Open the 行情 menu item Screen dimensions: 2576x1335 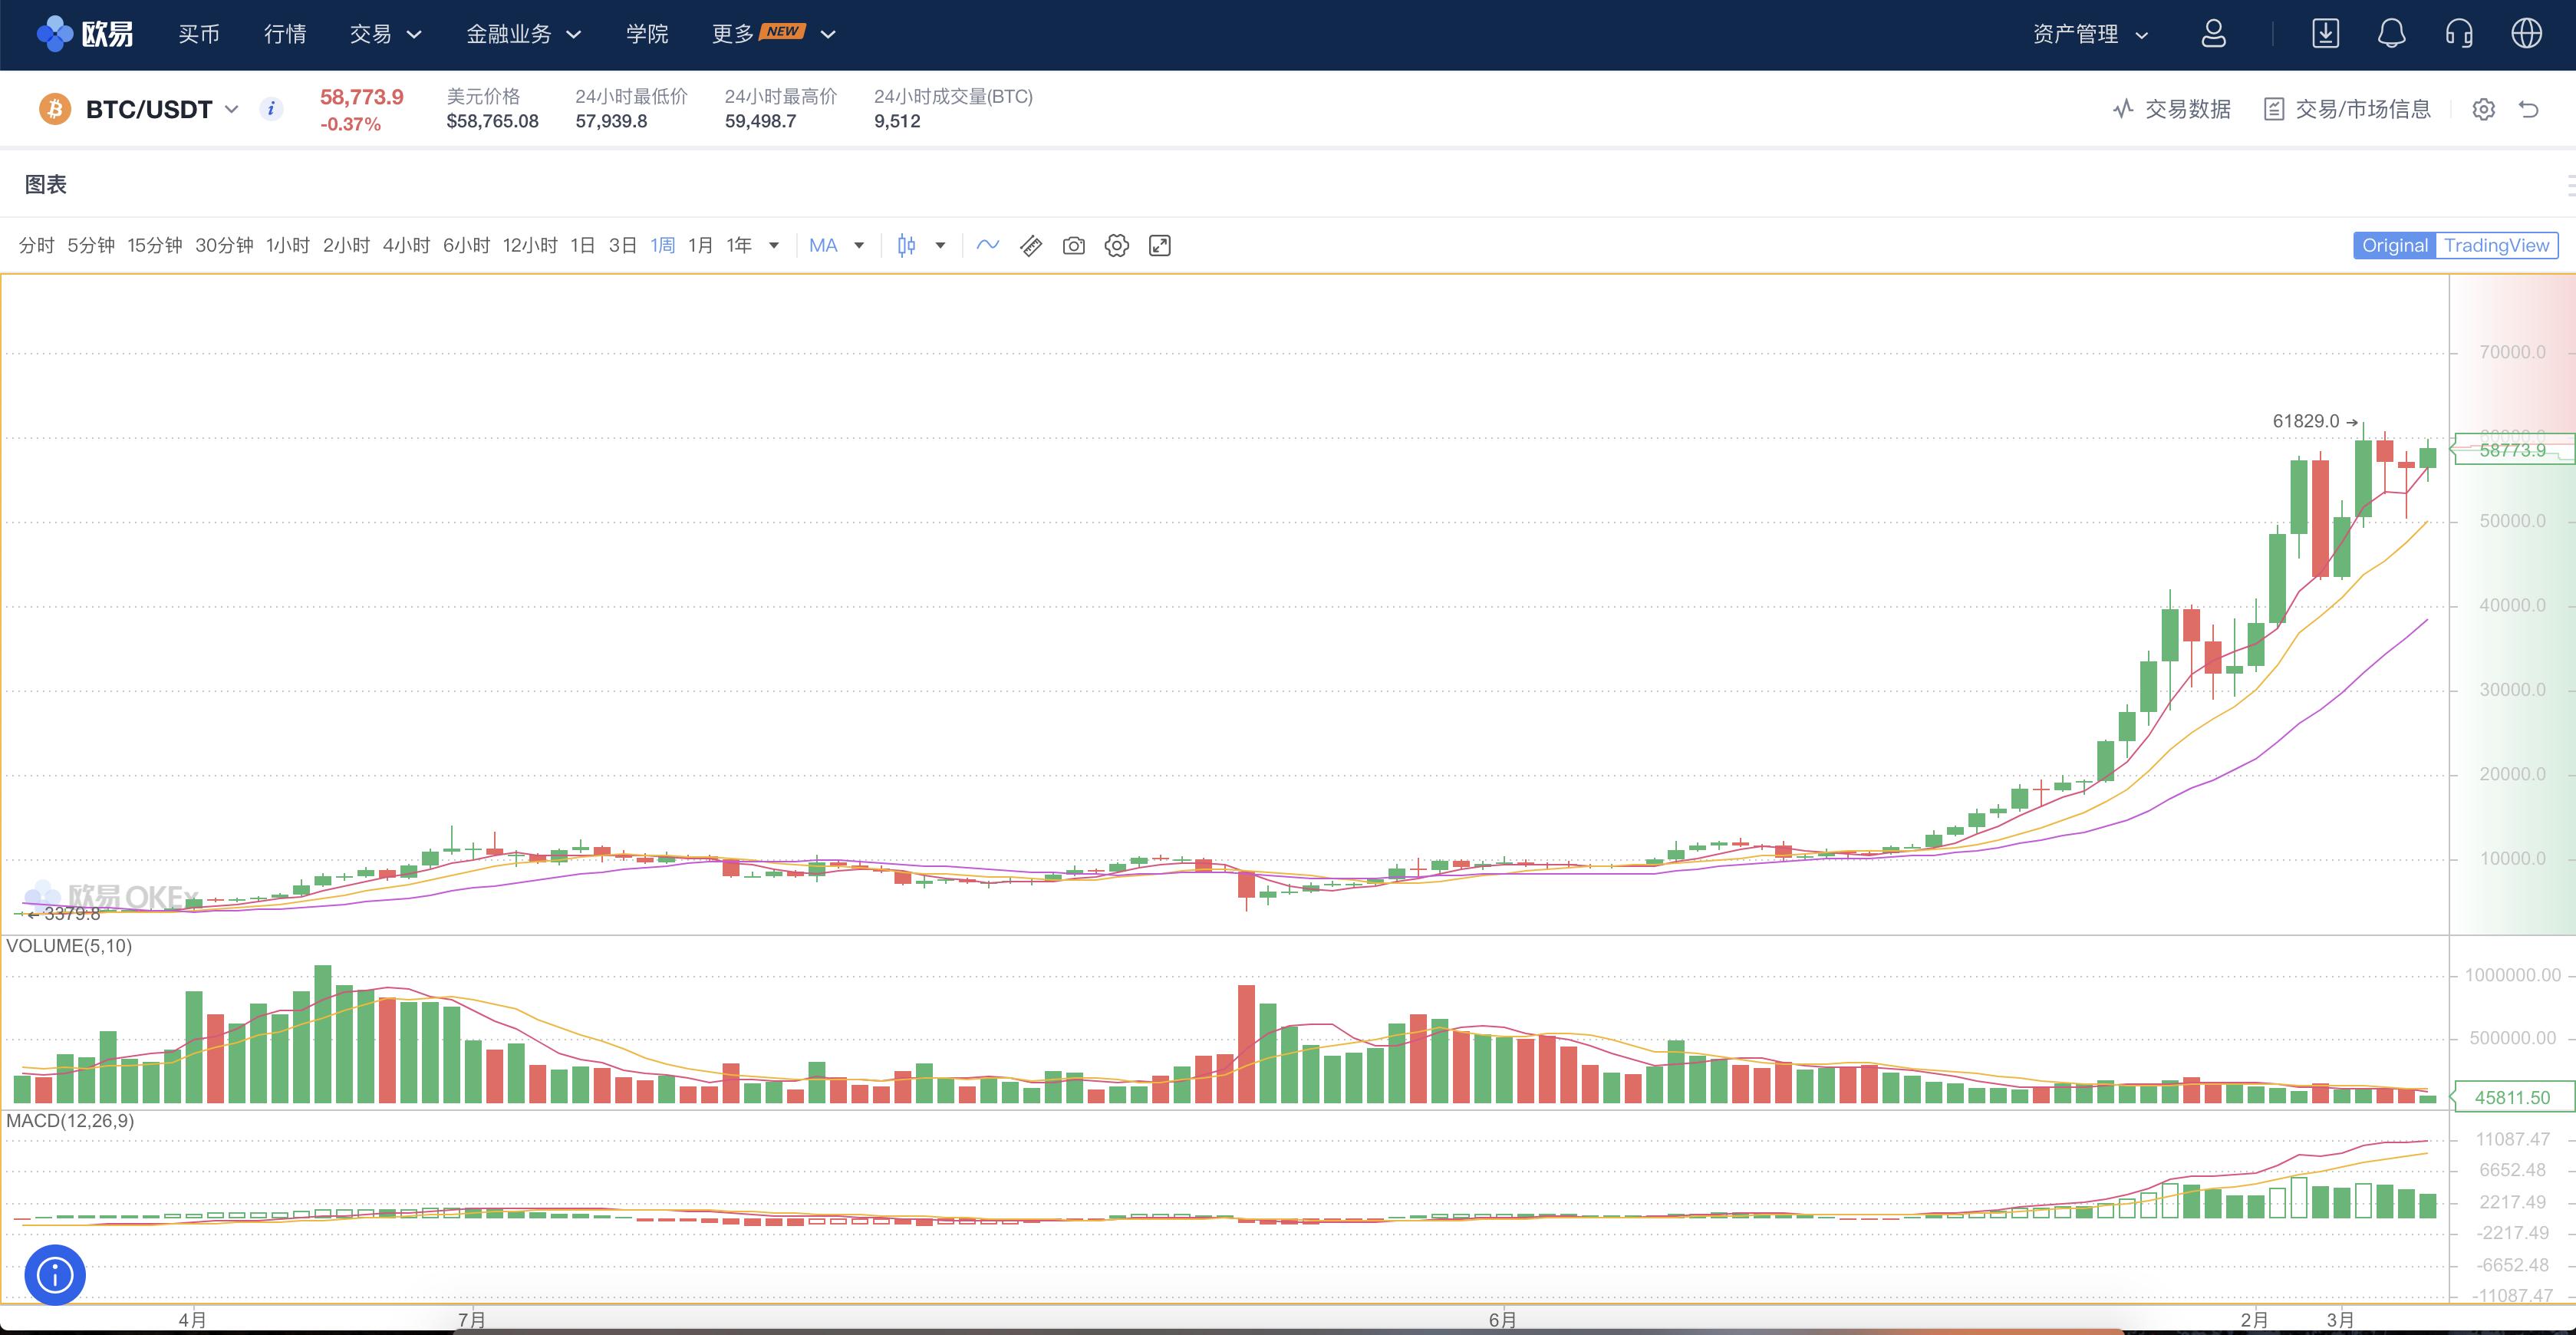(x=285, y=34)
